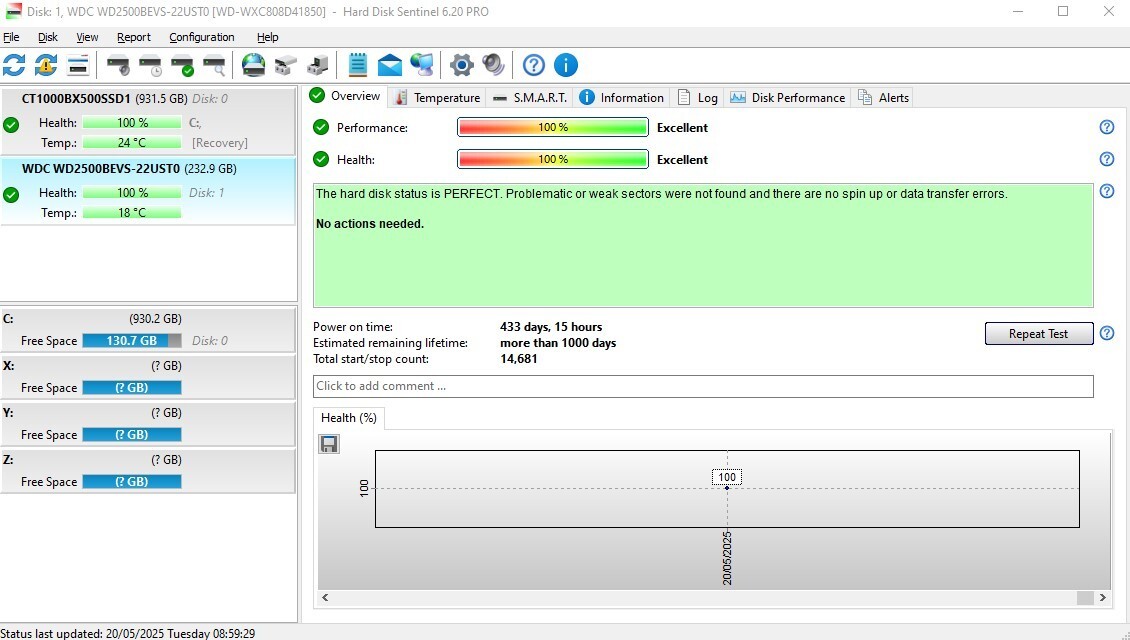Click the 24 °C temperature bar for CT1000BX500SSD1
Image resolution: width=1130 pixels, height=640 pixels.
point(132,143)
